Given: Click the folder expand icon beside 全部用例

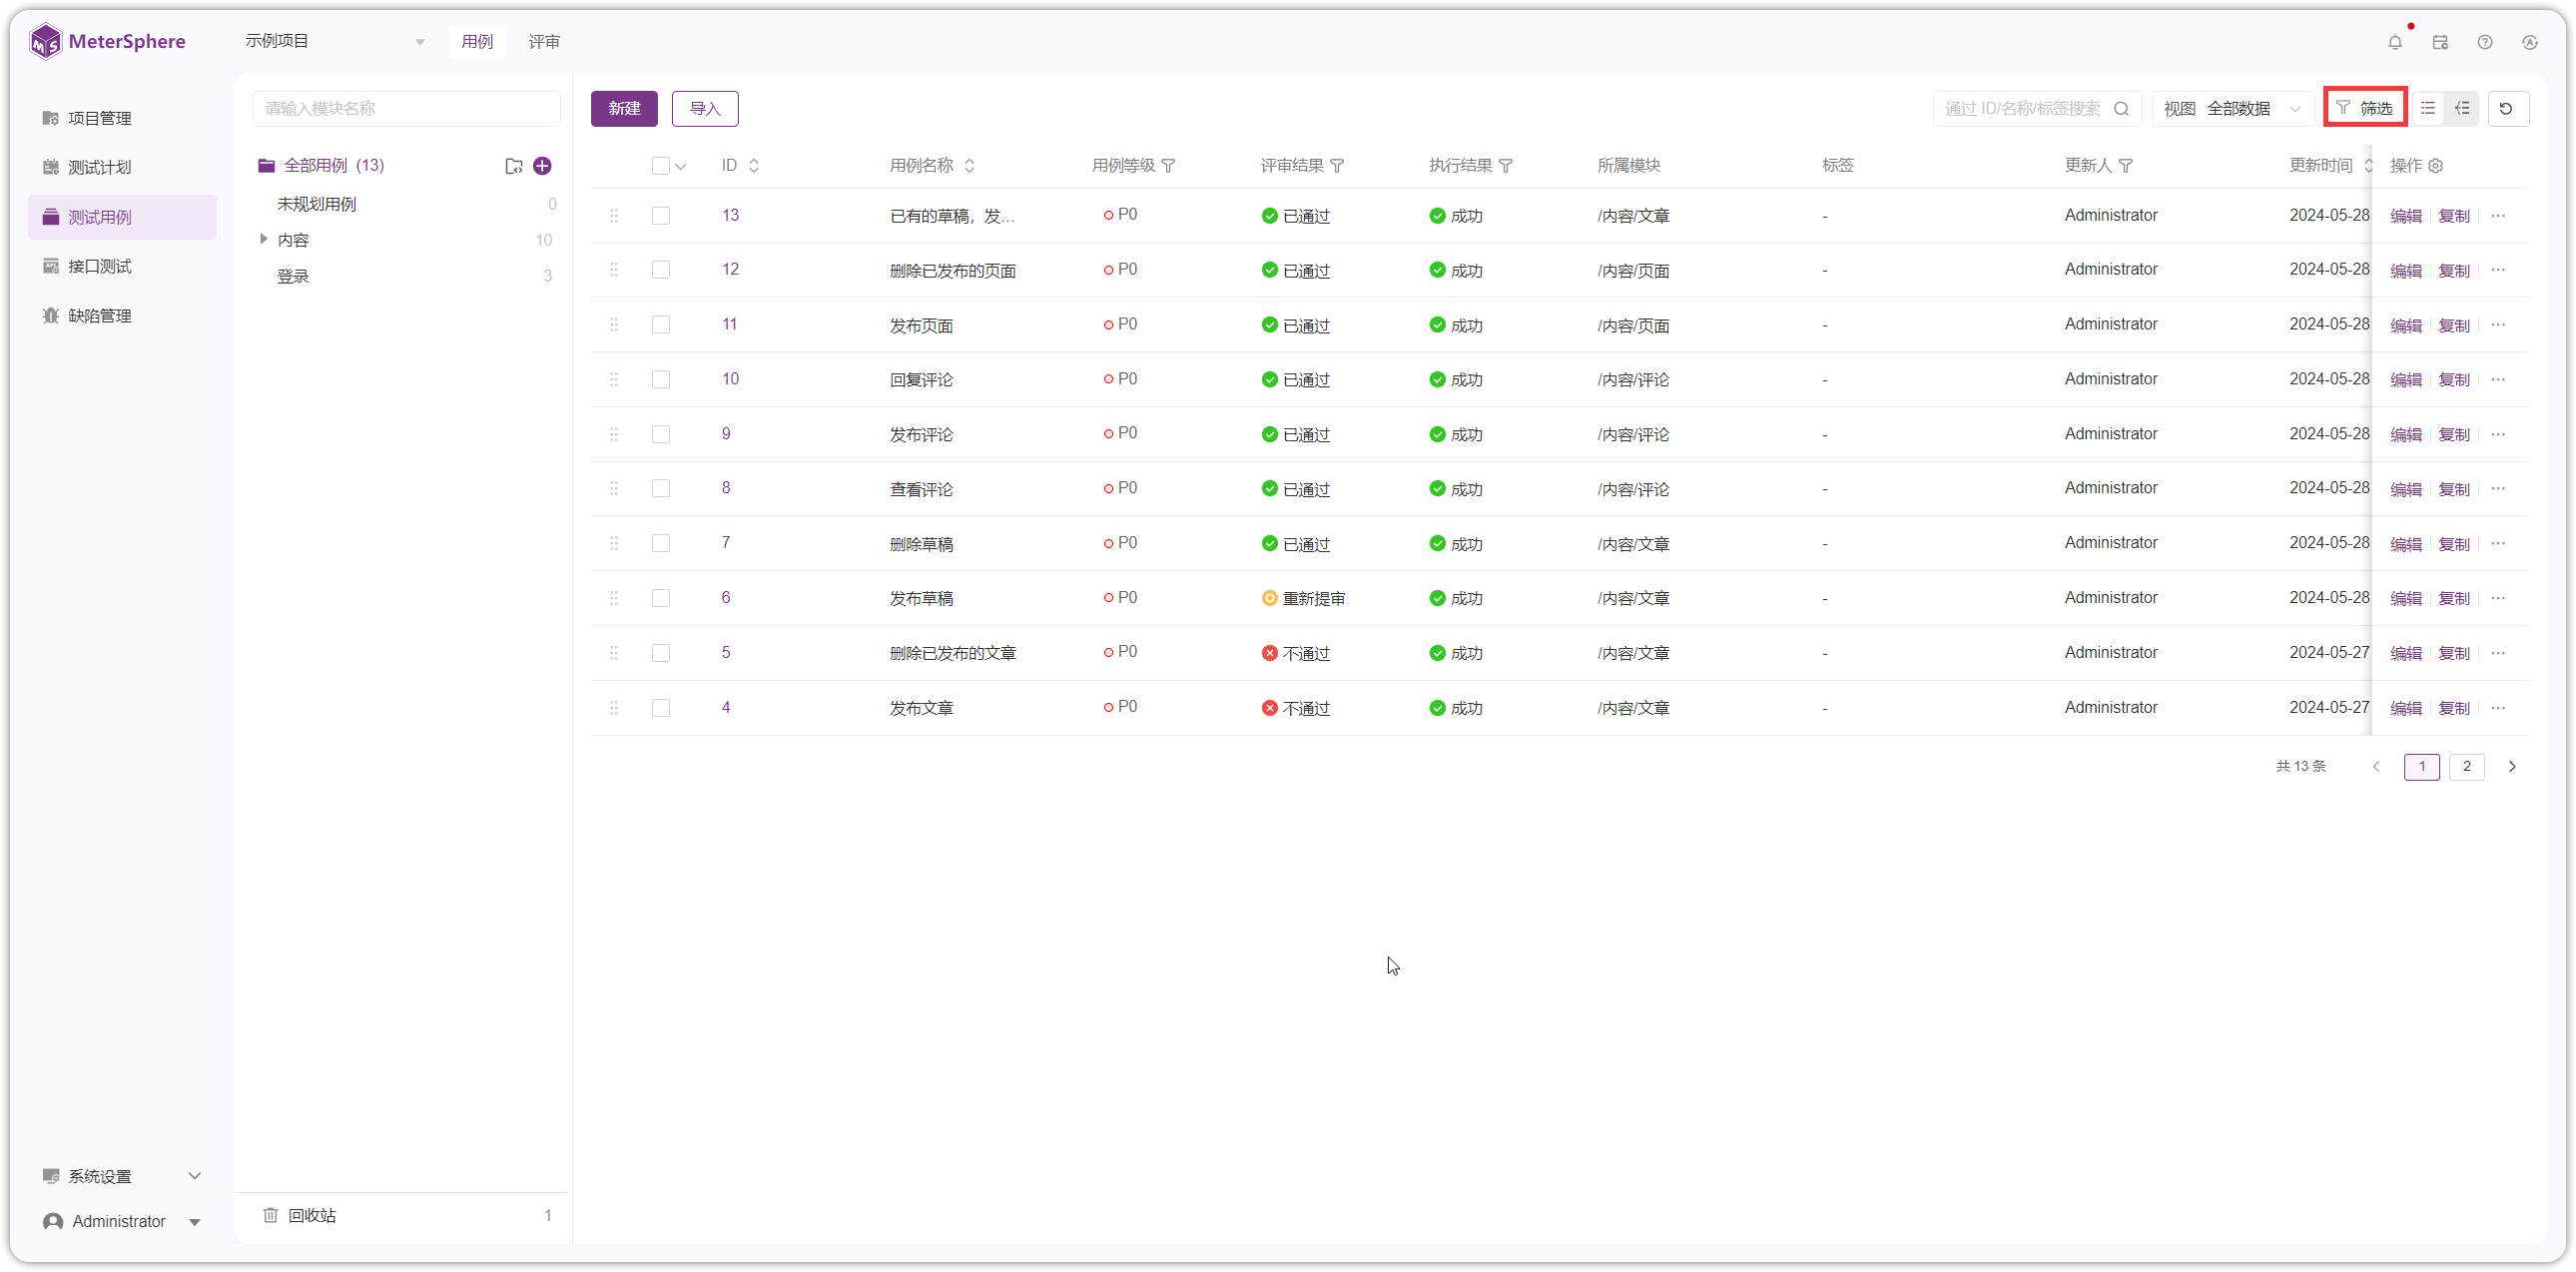Looking at the screenshot, I should click(x=513, y=166).
